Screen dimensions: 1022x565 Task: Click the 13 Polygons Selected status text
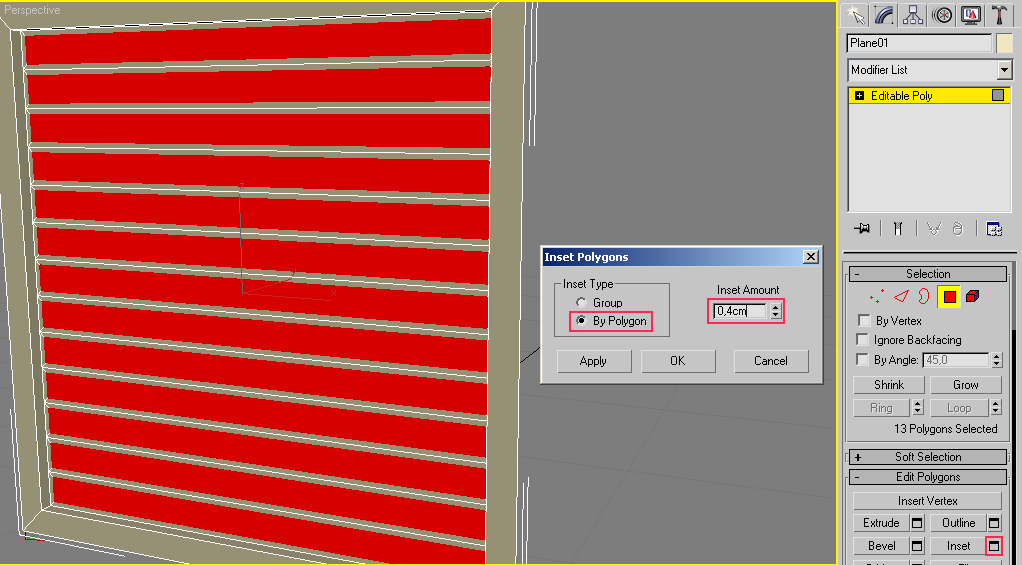(x=945, y=429)
